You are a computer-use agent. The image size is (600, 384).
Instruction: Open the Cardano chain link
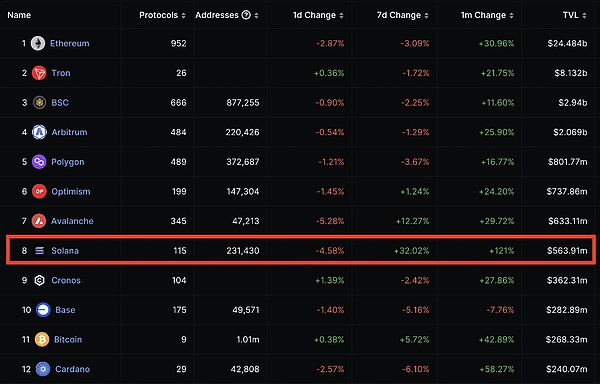pos(72,369)
